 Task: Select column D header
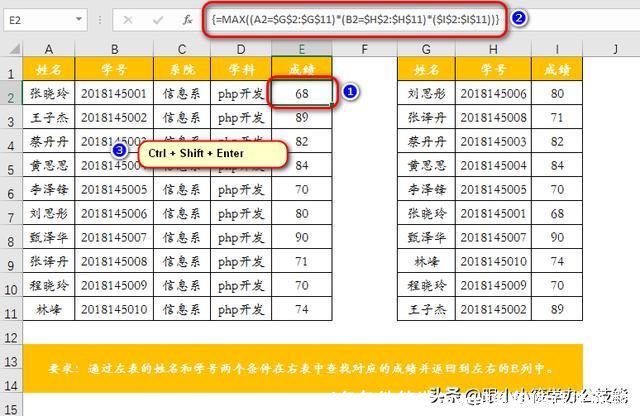pos(241,49)
